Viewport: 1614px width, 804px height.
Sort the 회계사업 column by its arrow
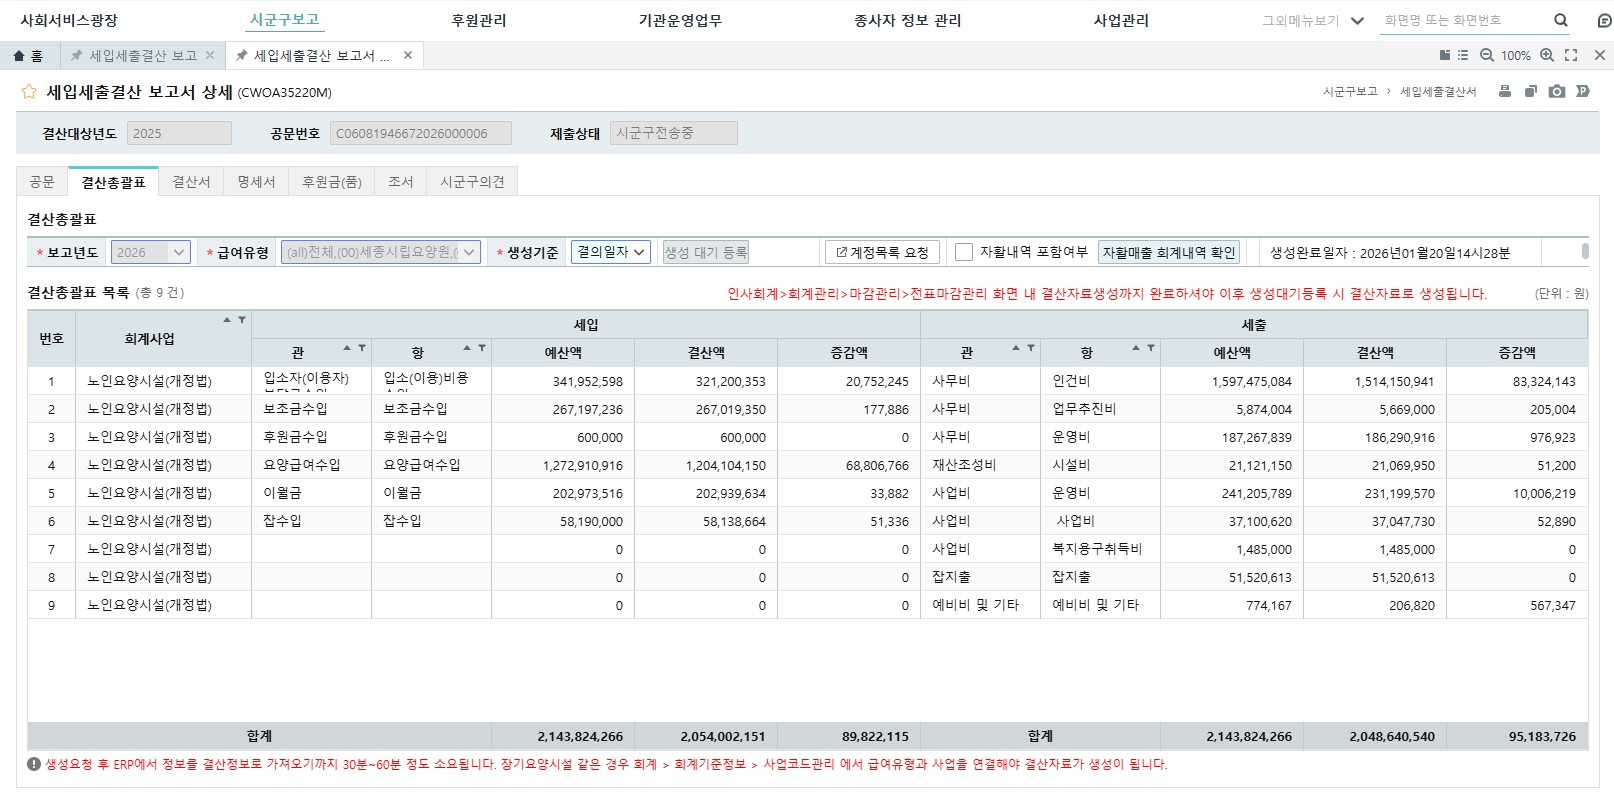pyautogui.click(x=227, y=320)
